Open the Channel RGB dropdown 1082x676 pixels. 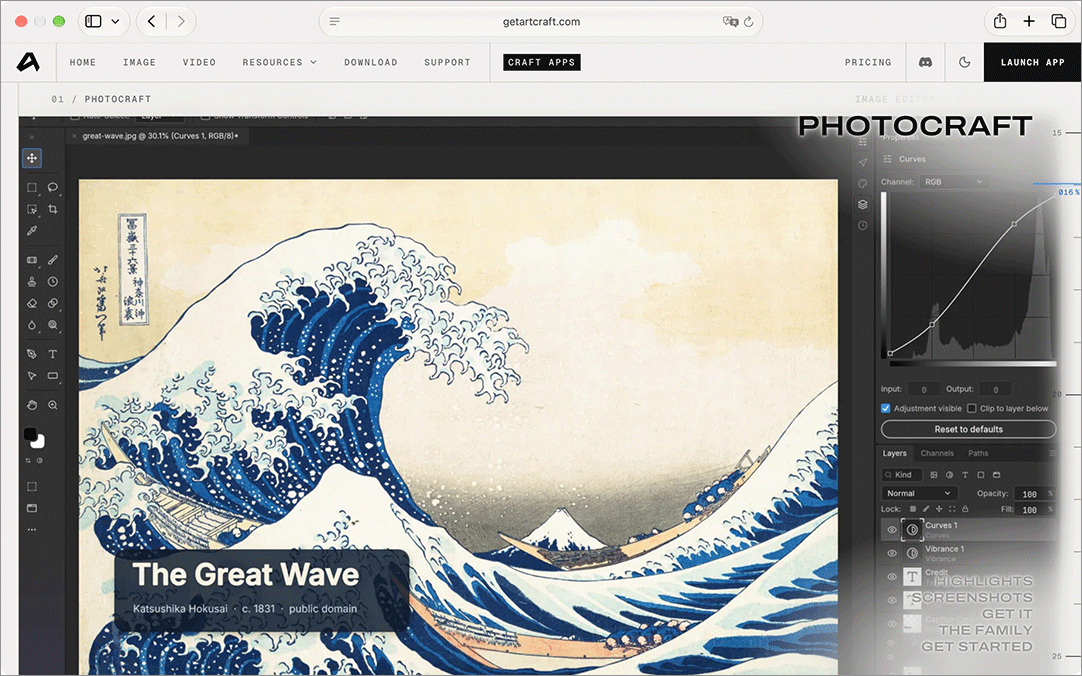coord(954,181)
